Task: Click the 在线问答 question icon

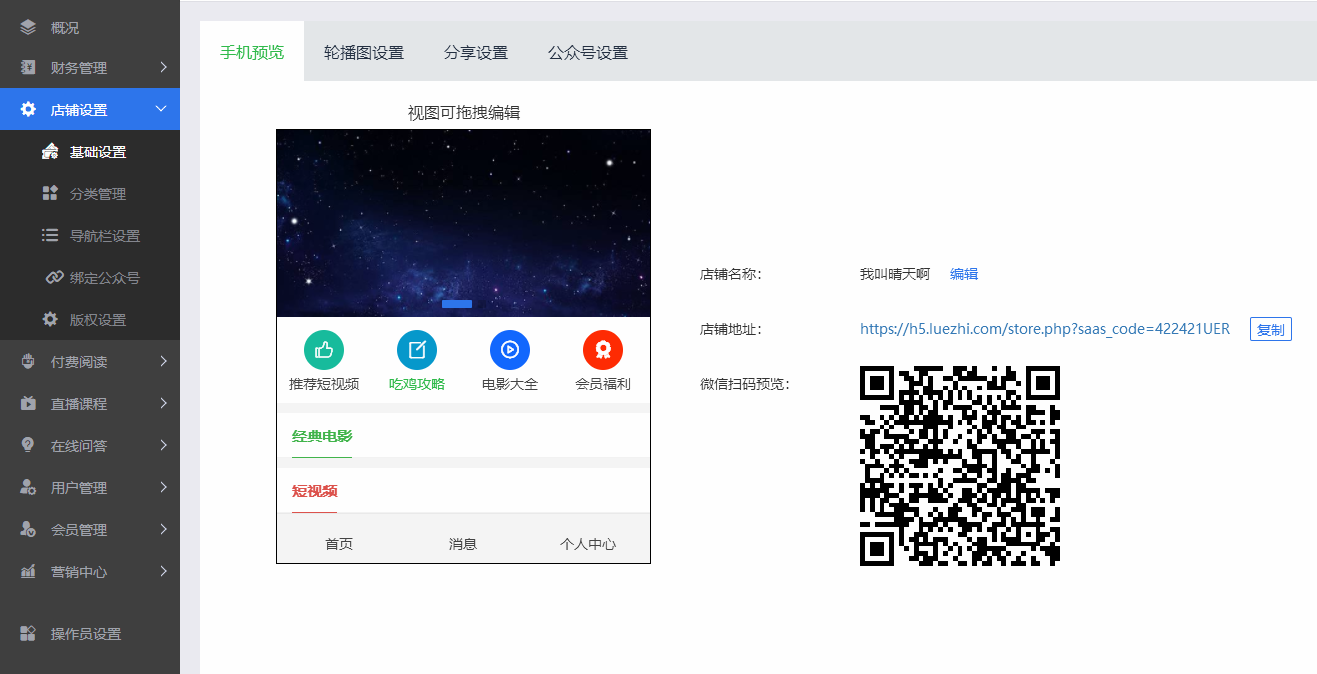Action: point(28,446)
